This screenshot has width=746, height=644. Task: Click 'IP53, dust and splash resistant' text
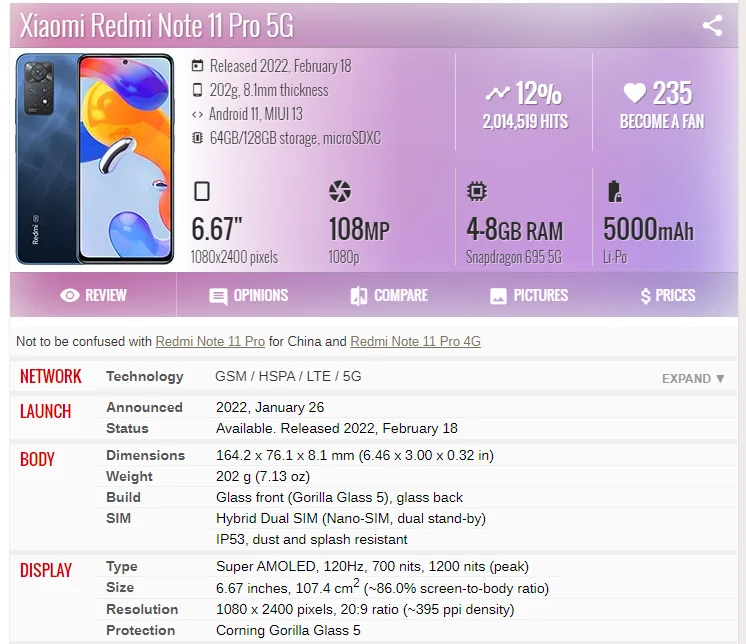pos(312,539)
